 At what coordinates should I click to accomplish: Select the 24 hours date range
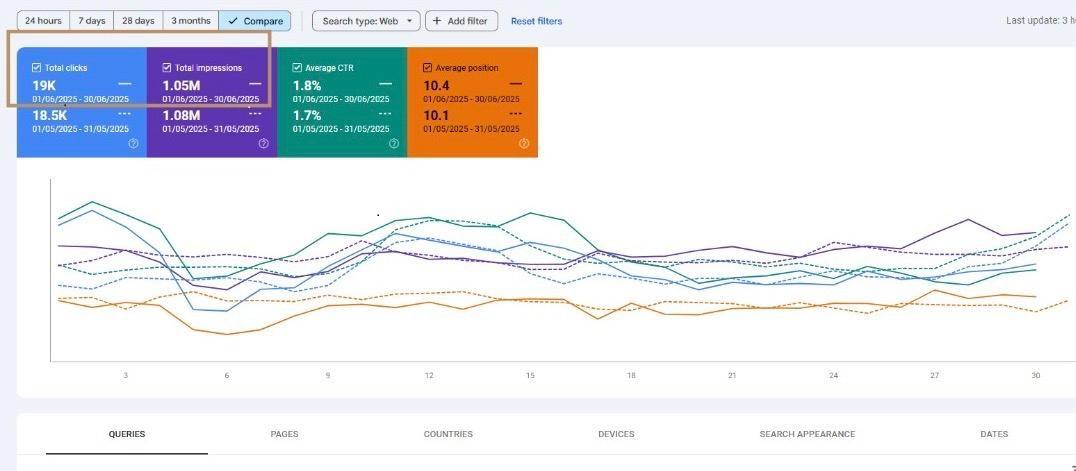coord(43,21)
